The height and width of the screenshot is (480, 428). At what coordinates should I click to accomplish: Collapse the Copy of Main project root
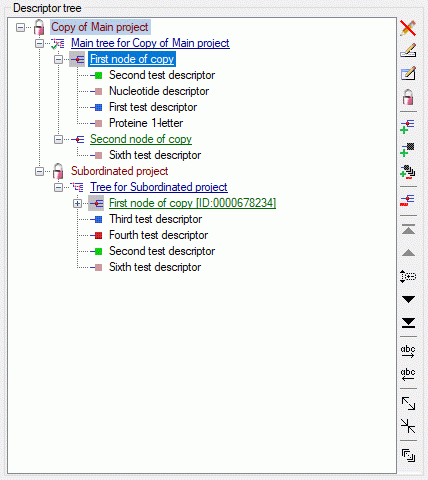[x=20, y=27]
